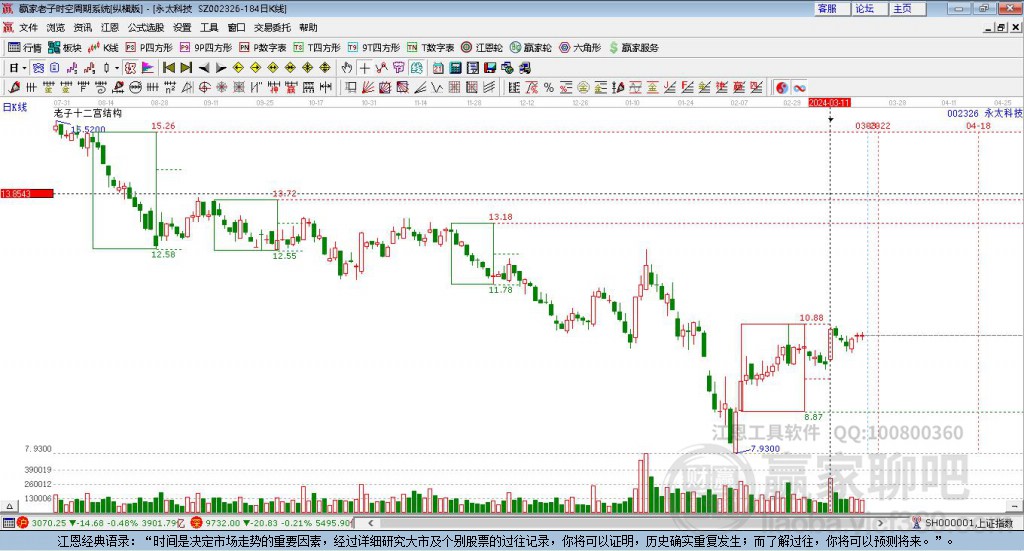1024x551 pixels.
Task: Open the 文件 menu
Action: 28,27
